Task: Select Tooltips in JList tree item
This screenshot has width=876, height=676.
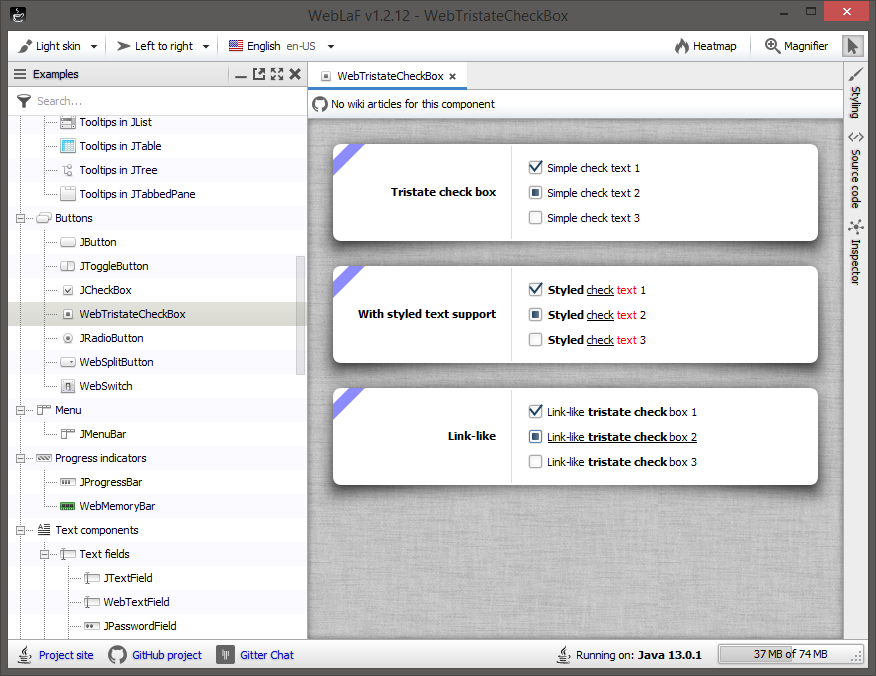Action: coord(116,122)
